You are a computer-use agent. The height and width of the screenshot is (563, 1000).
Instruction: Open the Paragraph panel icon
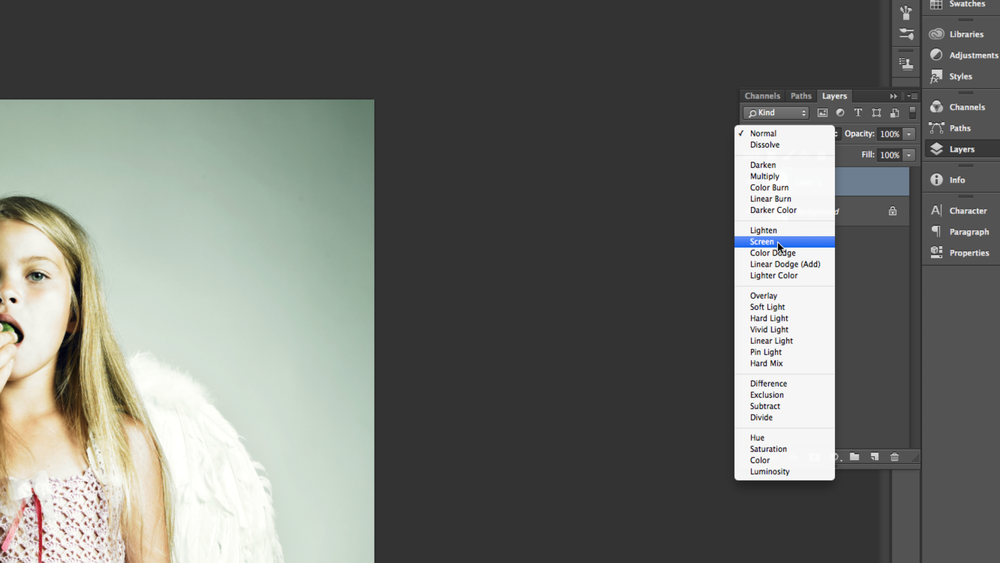coord(936,231)
